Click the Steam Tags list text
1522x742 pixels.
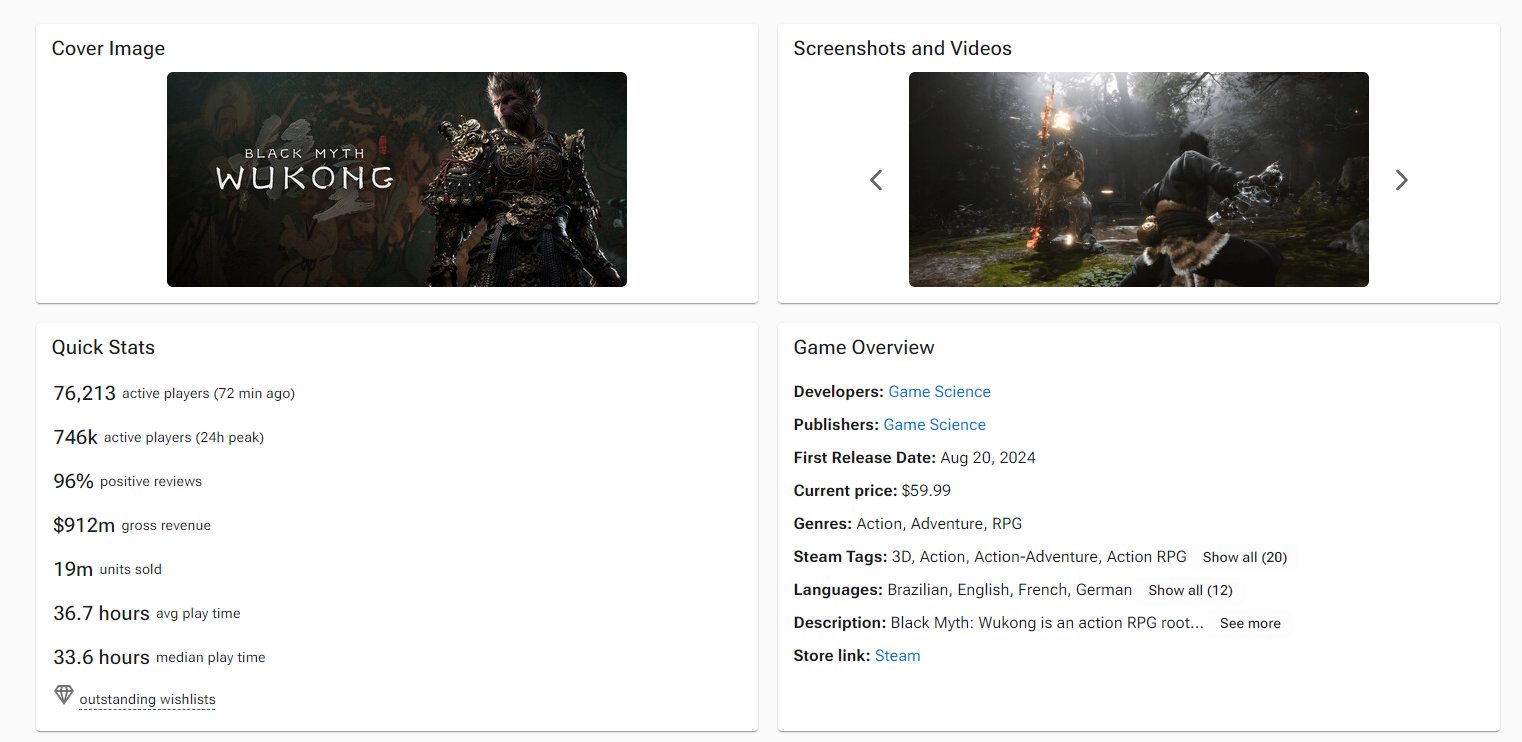coord(1039,557)
